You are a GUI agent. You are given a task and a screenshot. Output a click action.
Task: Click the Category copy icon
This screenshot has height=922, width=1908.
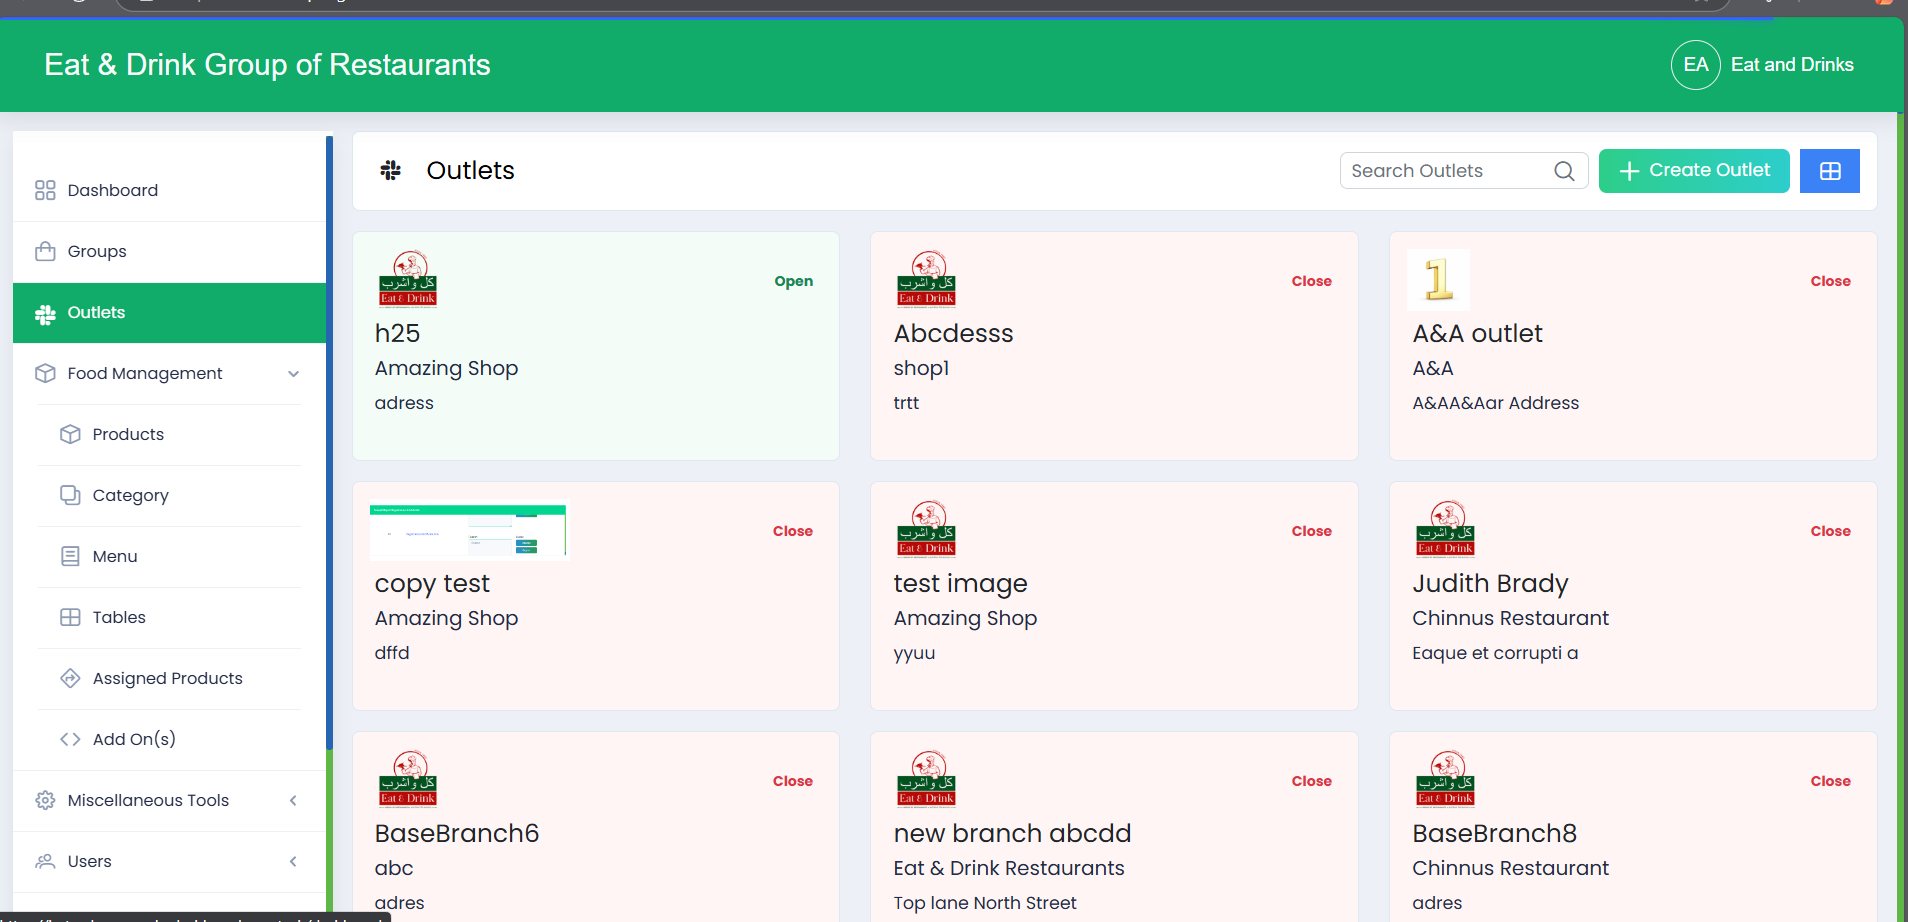point(70,495)
